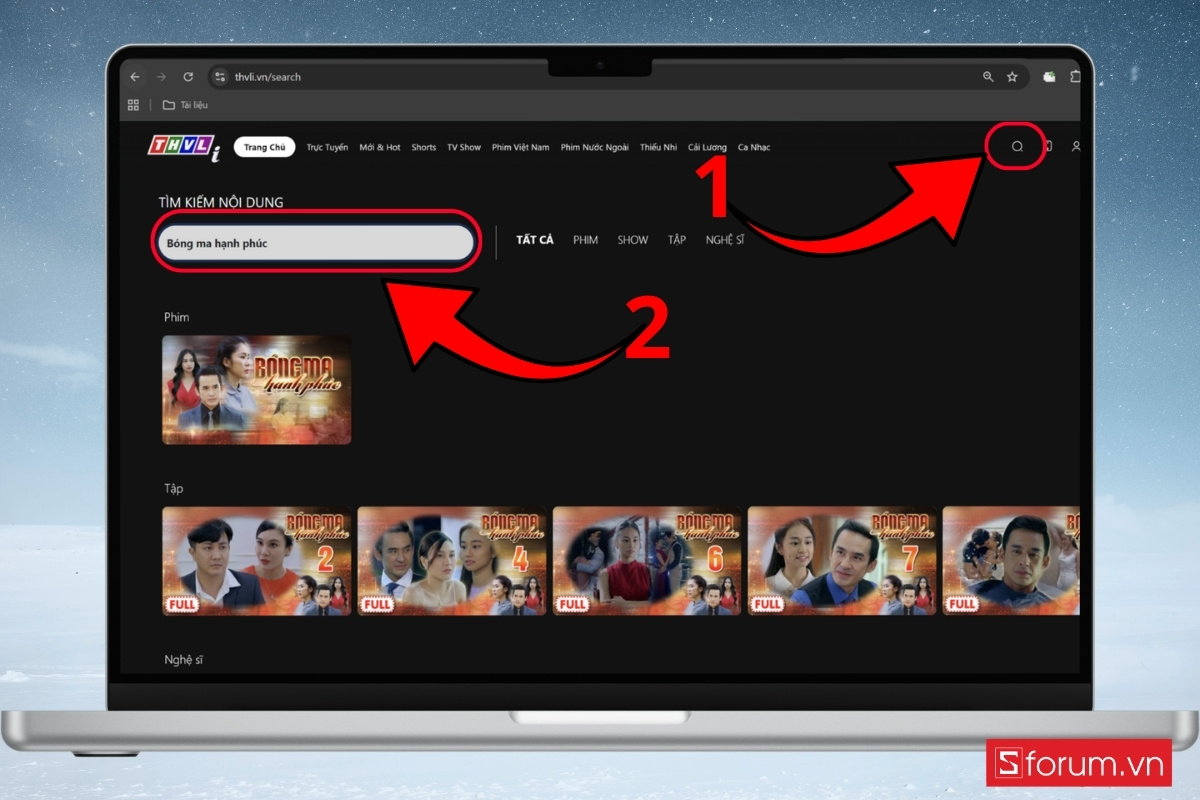1200x800 pixels.
Task: Bookmark the page using the star icon
Action: coord(1013,76)
